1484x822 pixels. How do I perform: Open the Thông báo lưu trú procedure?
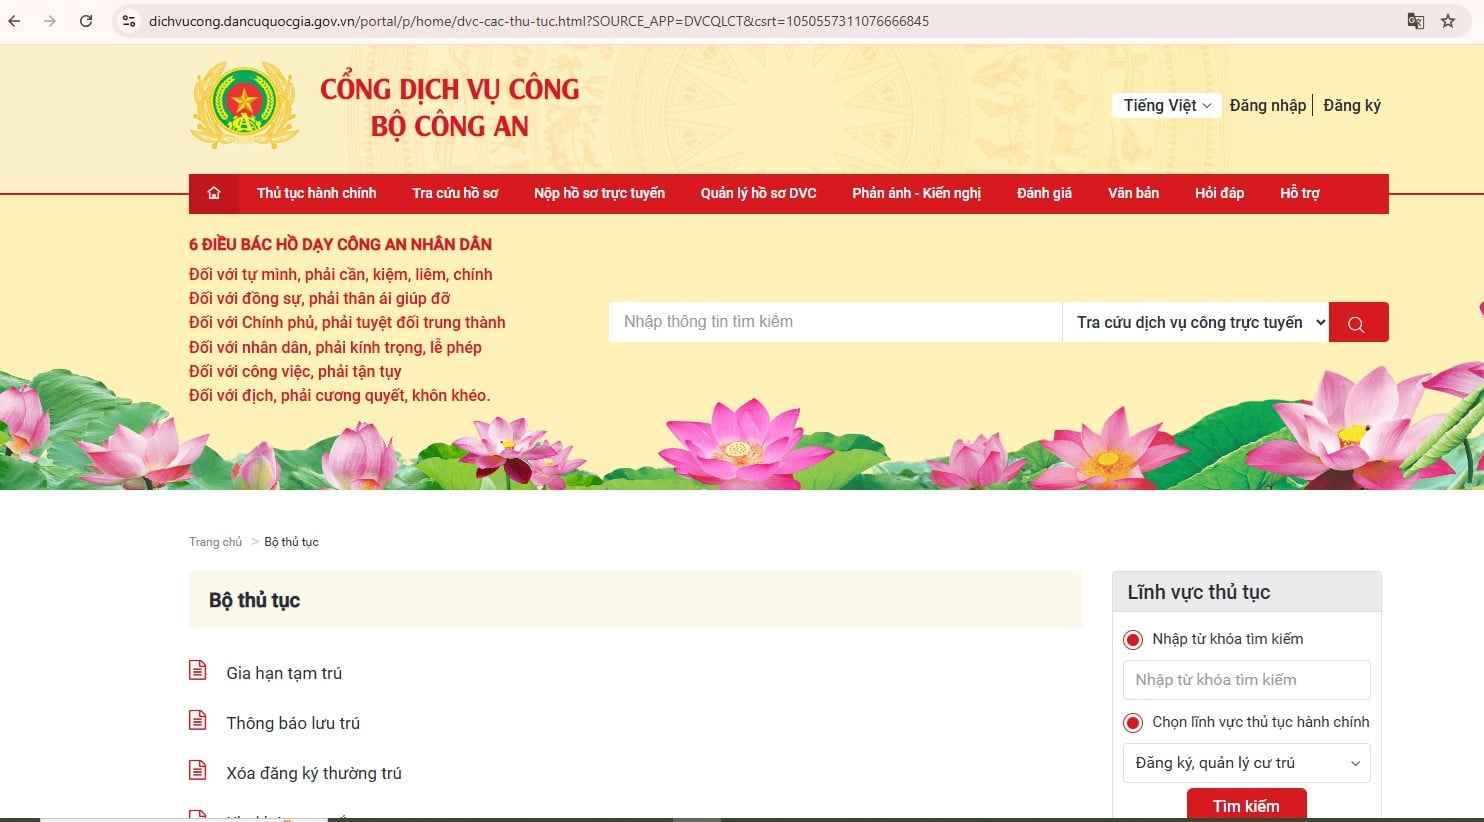tap(293, 723)
